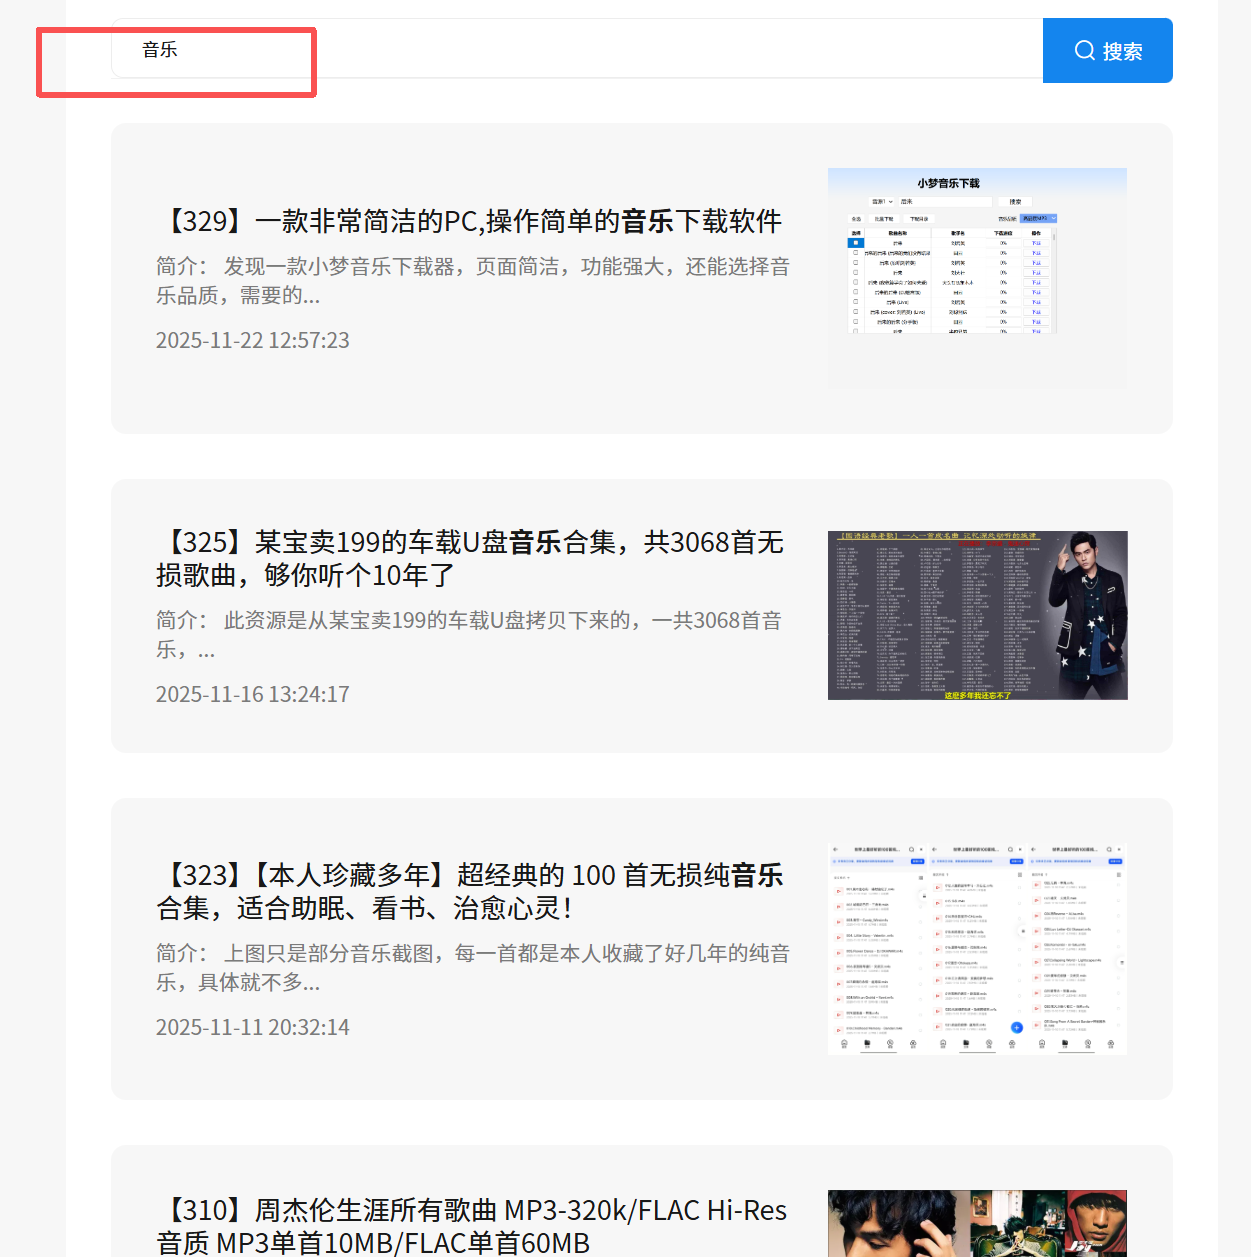Click the 小梦音乐下载 screenshot thumbnail
Screen dimensions: 1251x1257
(977, 278)
